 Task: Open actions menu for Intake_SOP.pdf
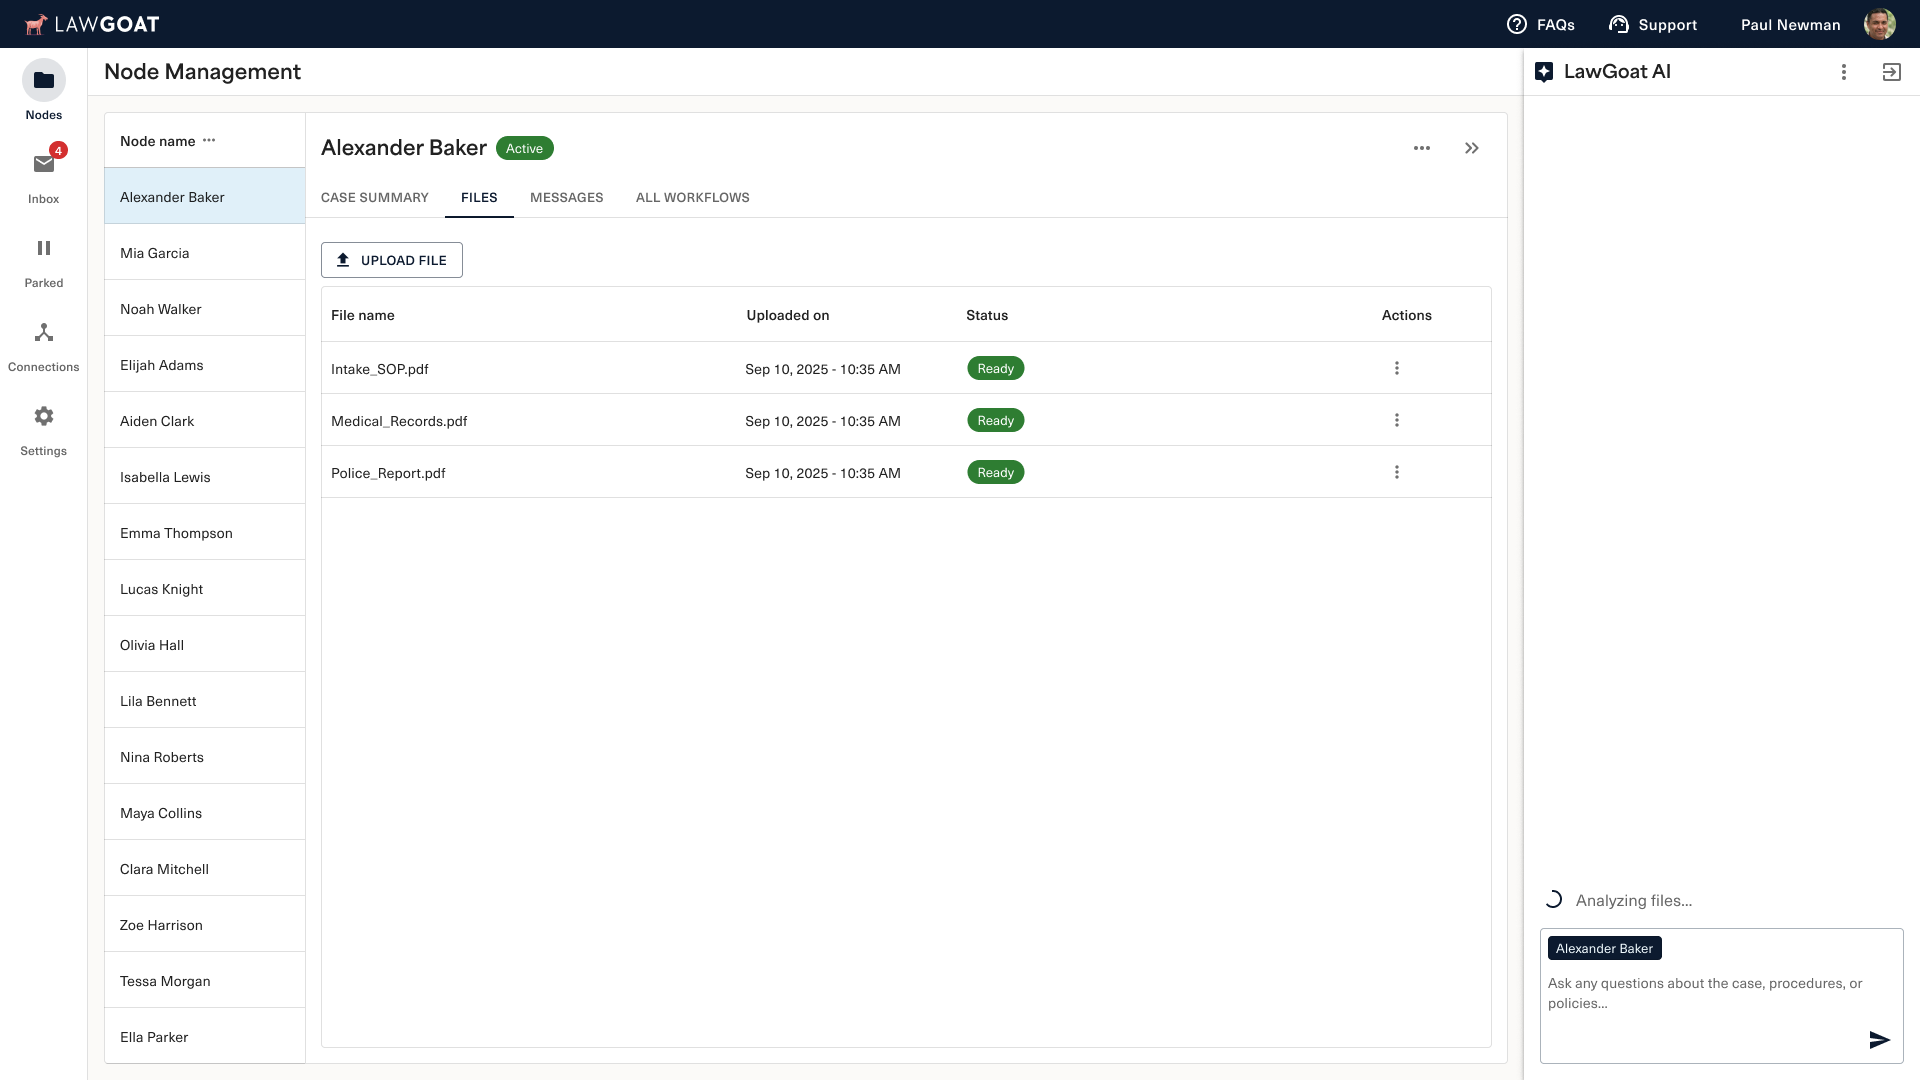coord(1396,368)
